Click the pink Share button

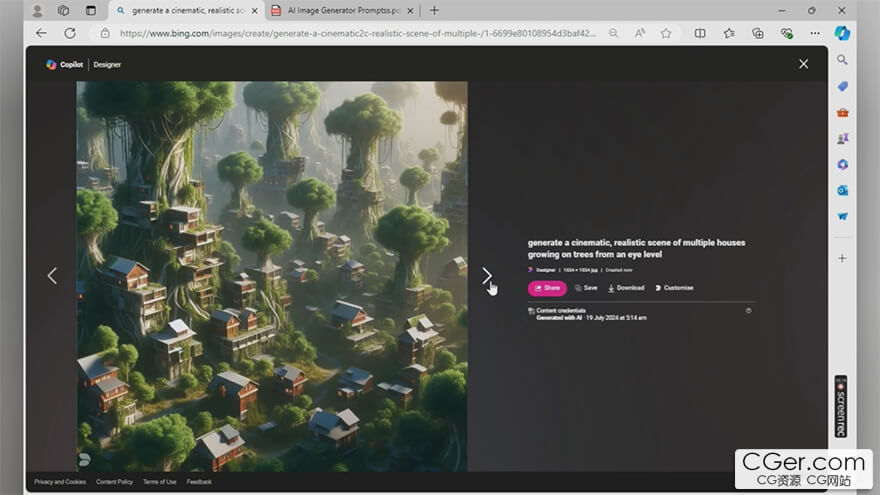click(547, 288)
